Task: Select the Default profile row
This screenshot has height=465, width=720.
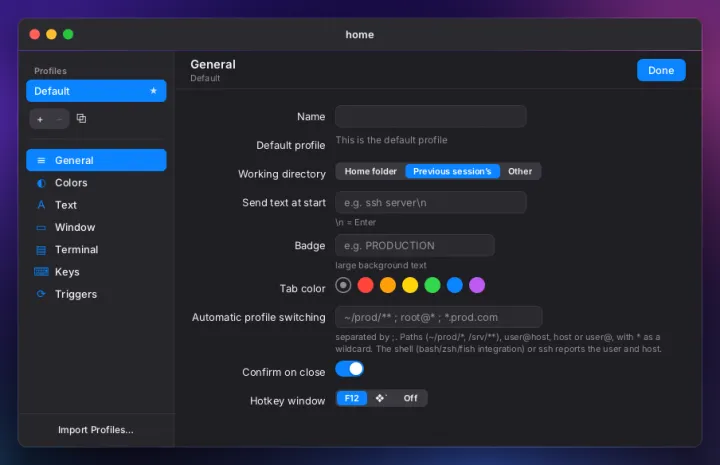Action: tap(96, 91)
